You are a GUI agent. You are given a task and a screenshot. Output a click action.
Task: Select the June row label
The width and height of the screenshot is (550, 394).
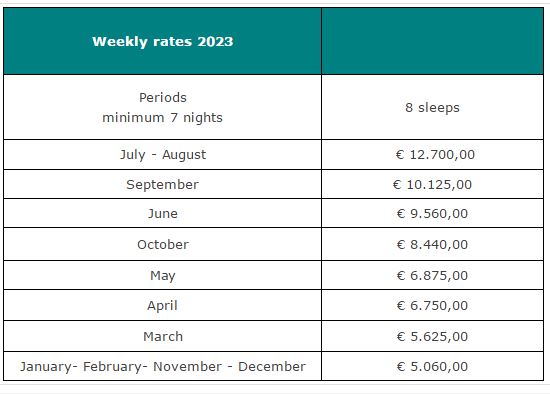[x=162, y=213]
